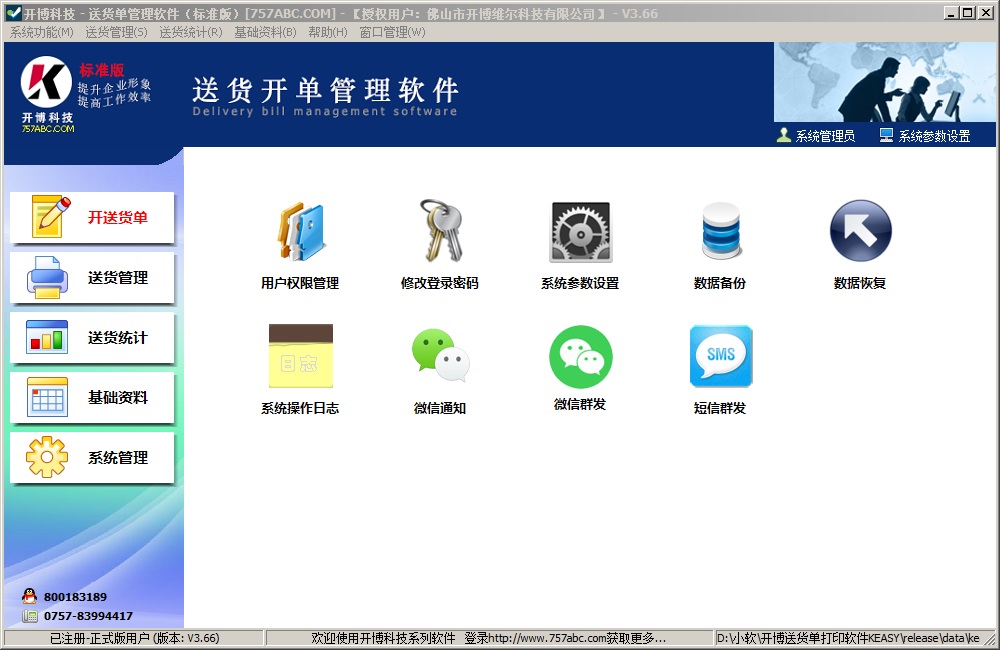The image size is (1000, 650).
Task: Open the 基础资料(B) menu
Action: click(265, 32)
